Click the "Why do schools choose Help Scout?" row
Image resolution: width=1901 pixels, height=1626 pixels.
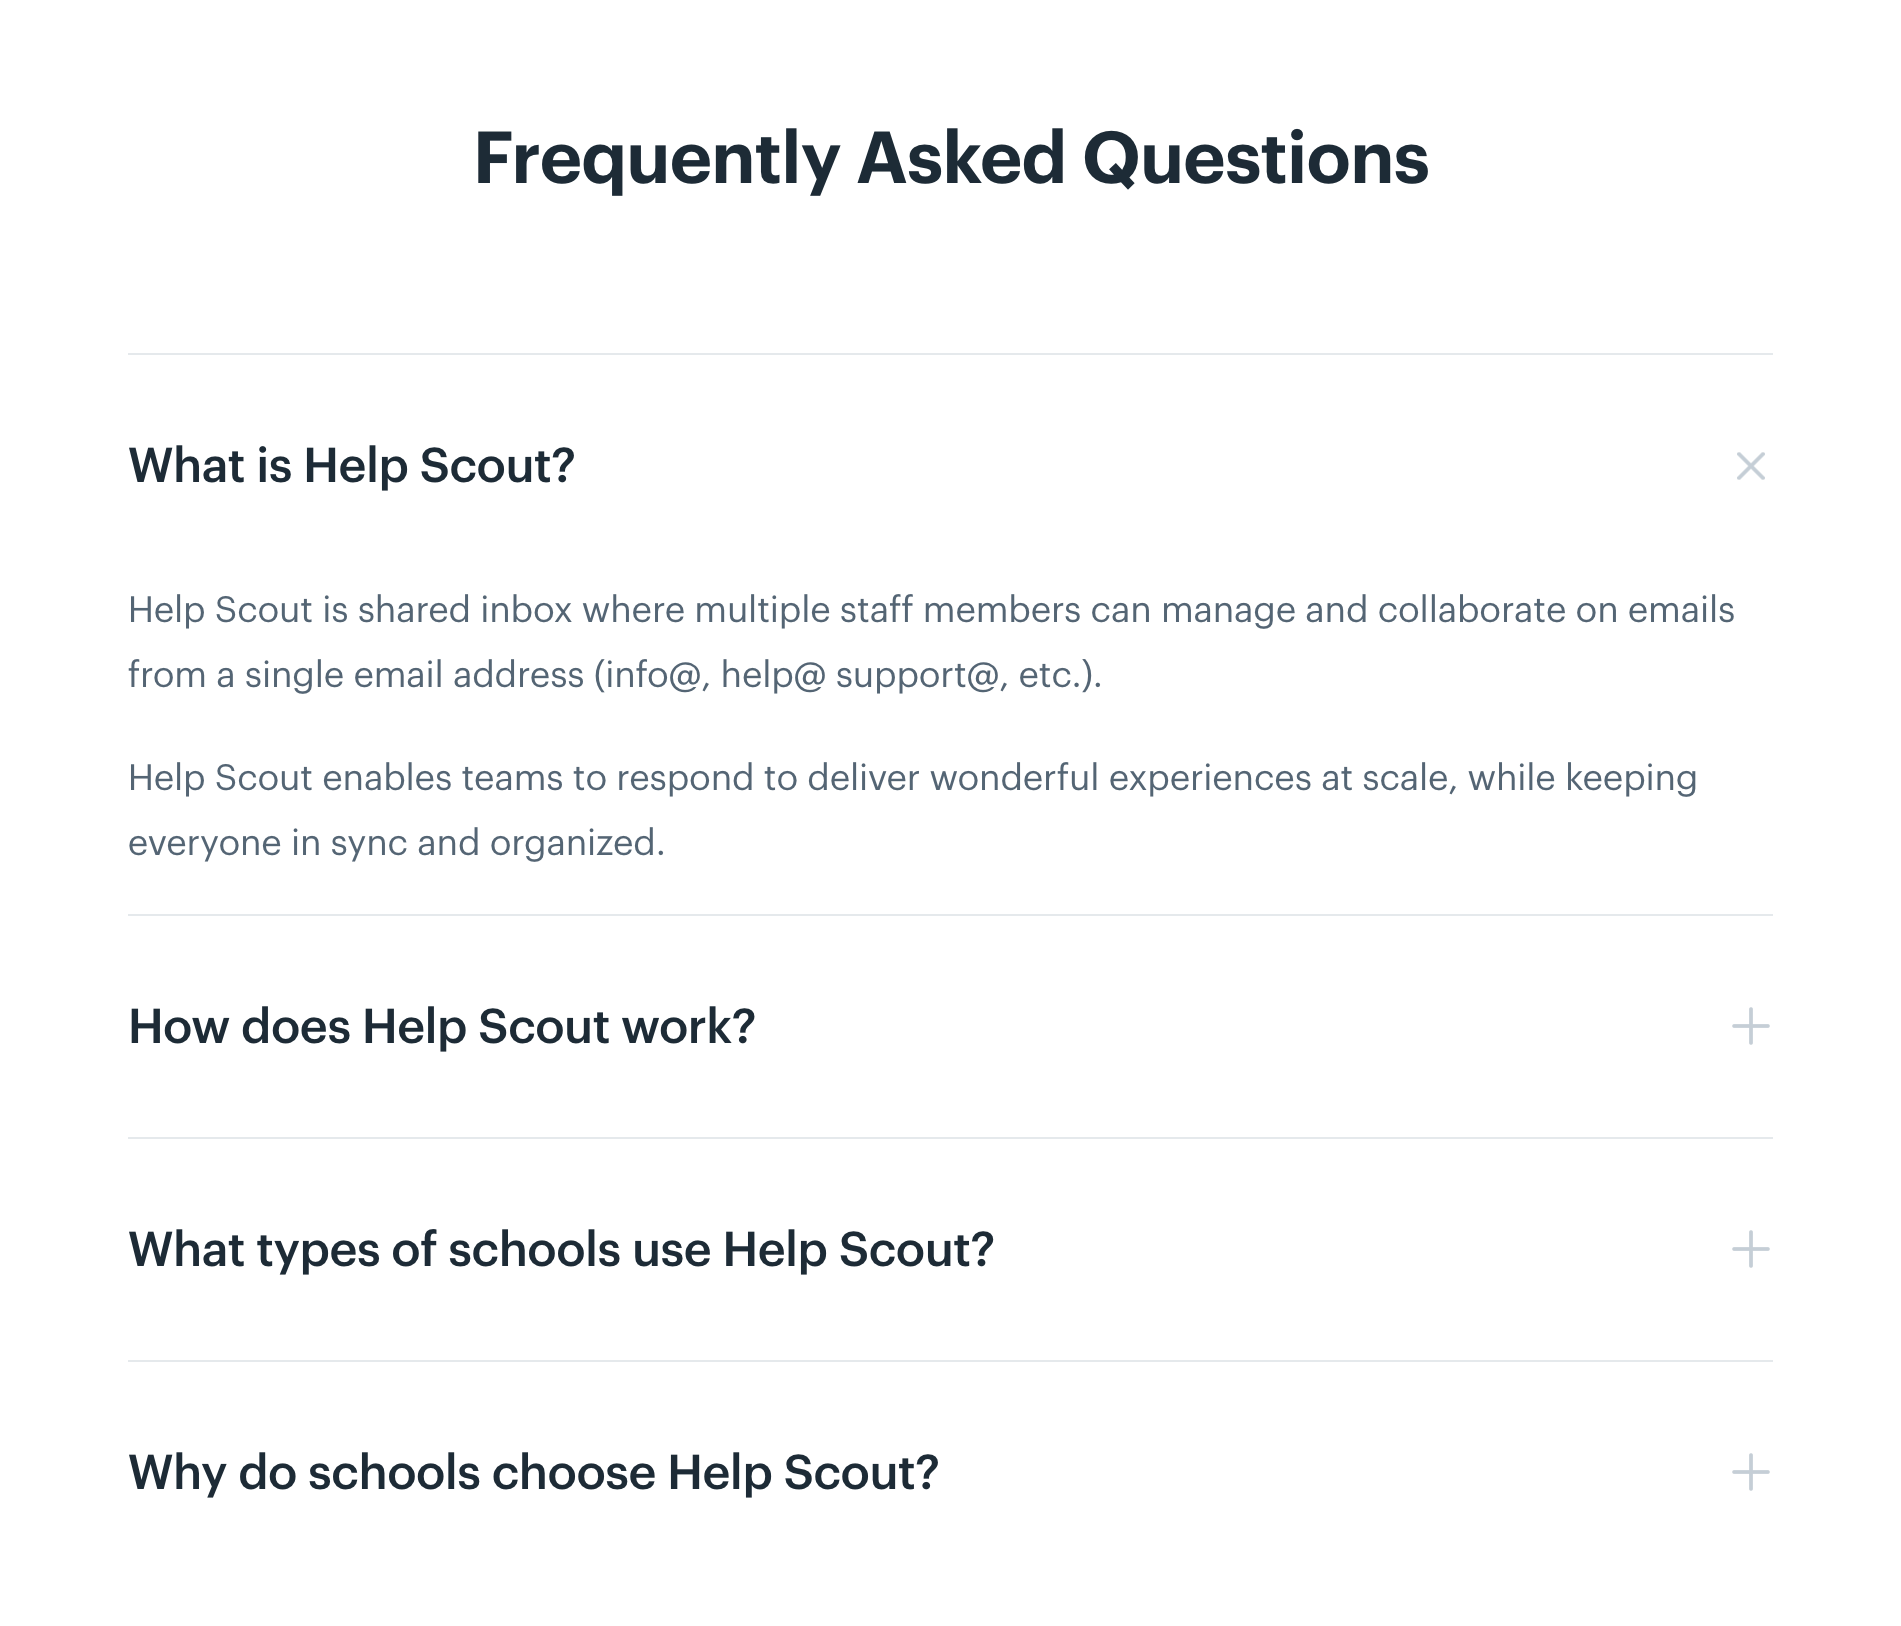click(533, 1472)
